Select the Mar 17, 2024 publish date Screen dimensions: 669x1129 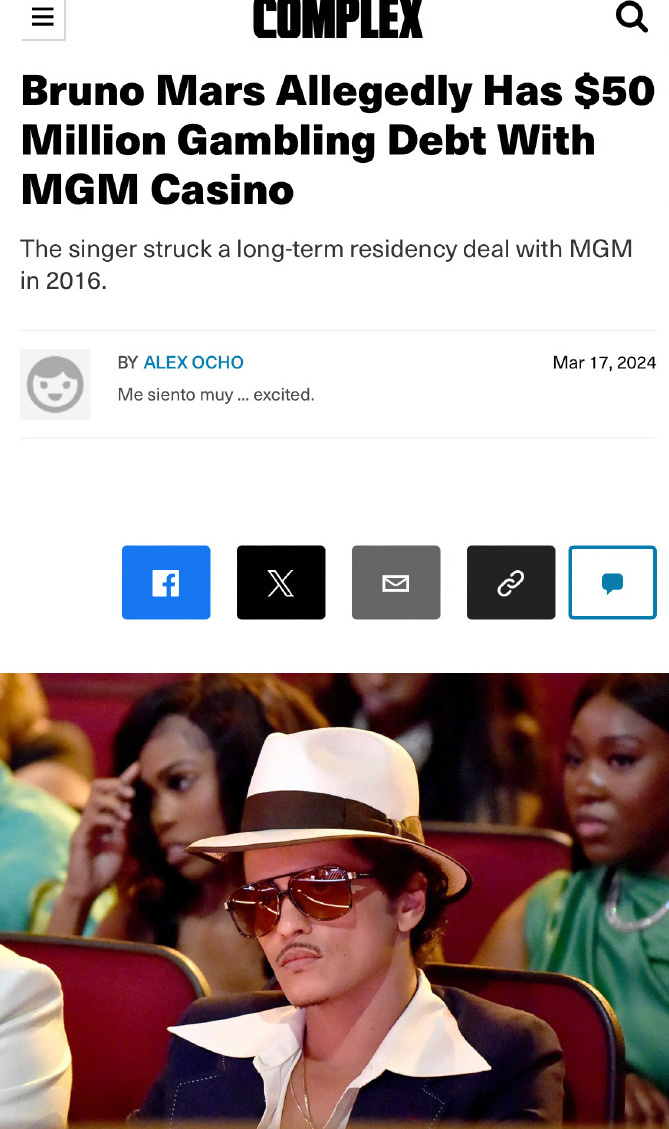pos(604,362)
